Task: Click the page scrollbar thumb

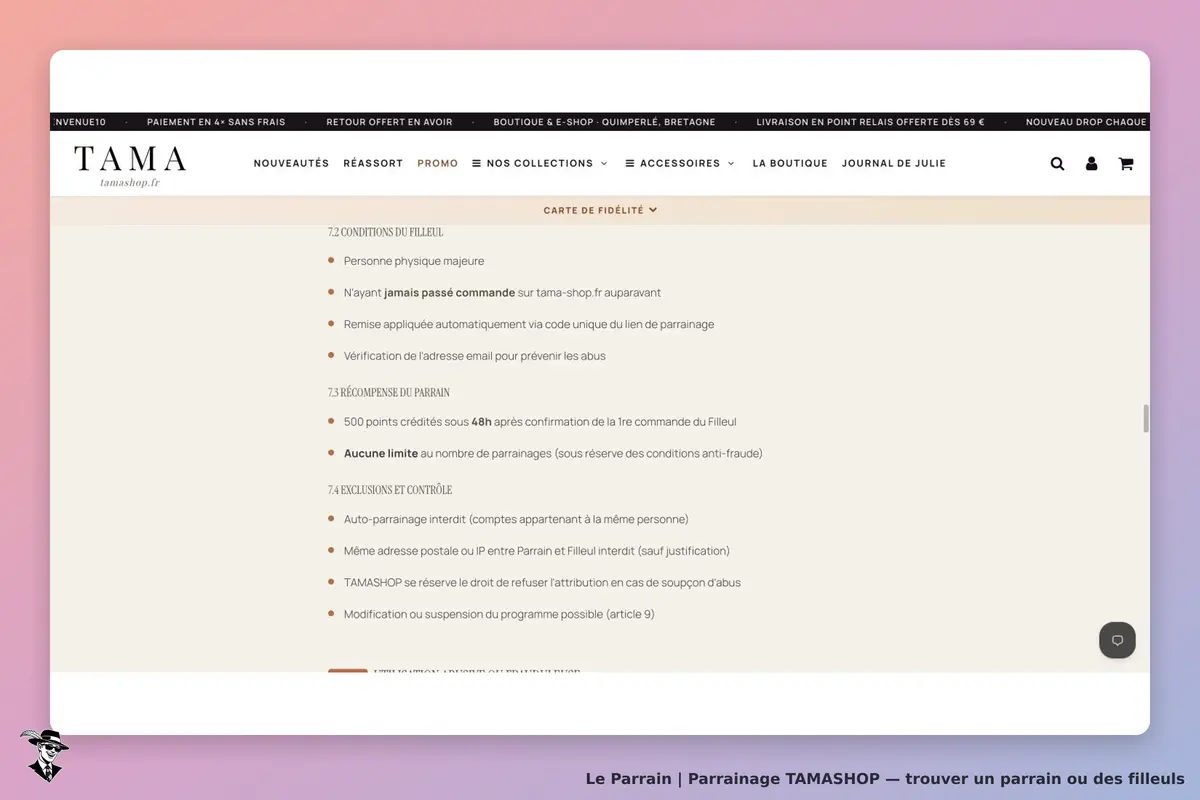Action: 1146,418
